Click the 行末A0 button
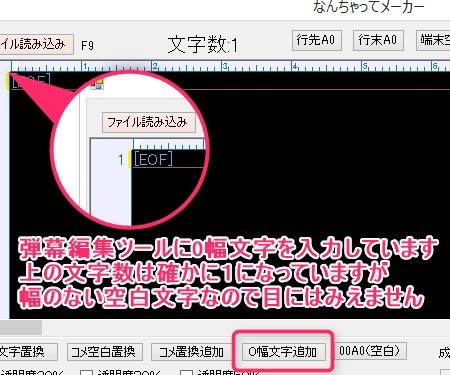The width and height of the screenshot is (450, 375). point(378,41)
